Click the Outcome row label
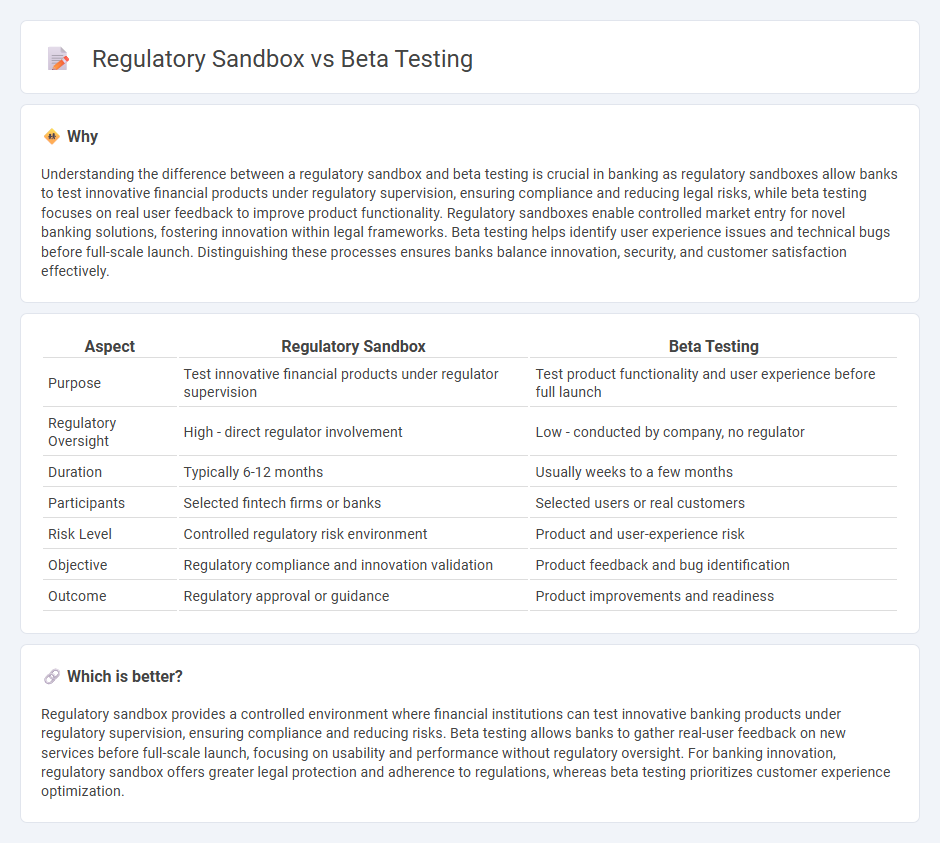The height and width of the screenshot is (843, 940). [x=77, y=596]
